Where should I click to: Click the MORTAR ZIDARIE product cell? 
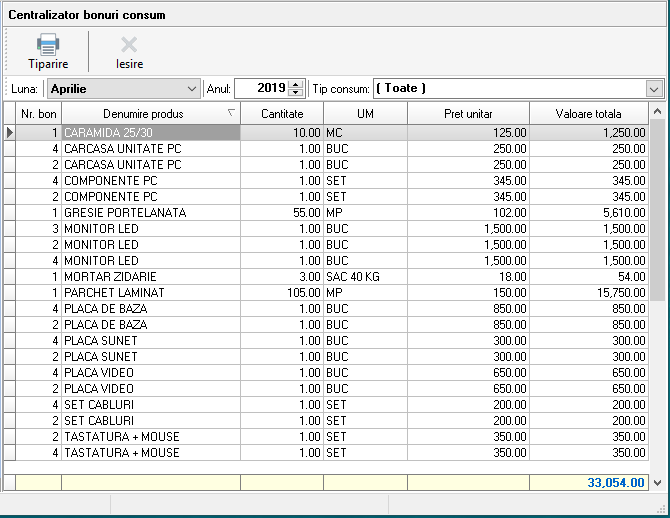coord(150,277)
